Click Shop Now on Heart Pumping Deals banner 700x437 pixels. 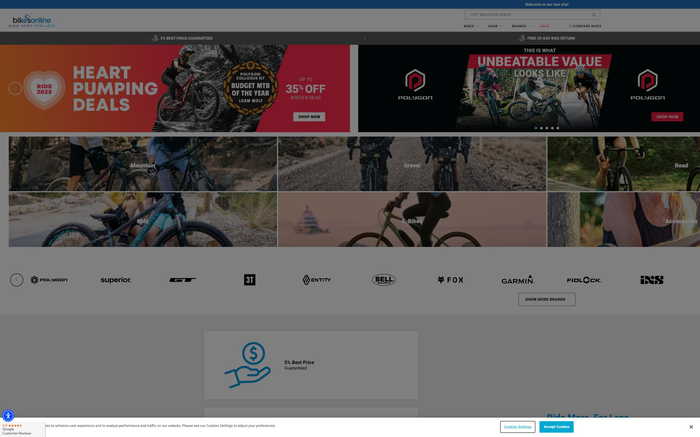coord(309,117)
